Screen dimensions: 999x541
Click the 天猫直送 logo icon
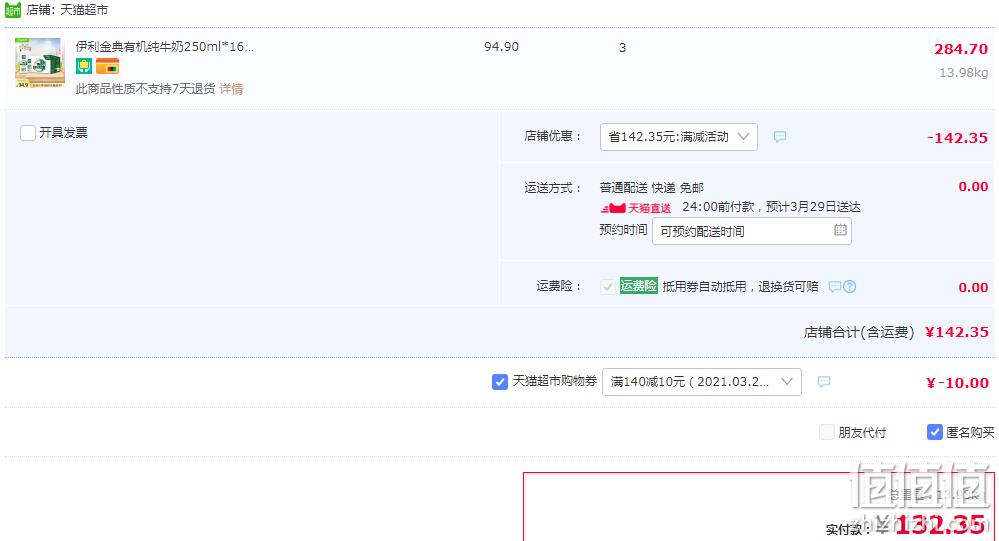636,208
